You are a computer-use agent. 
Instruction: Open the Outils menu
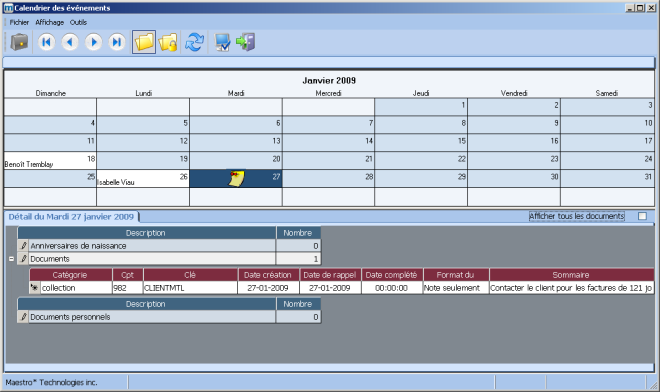pos(78,22)
